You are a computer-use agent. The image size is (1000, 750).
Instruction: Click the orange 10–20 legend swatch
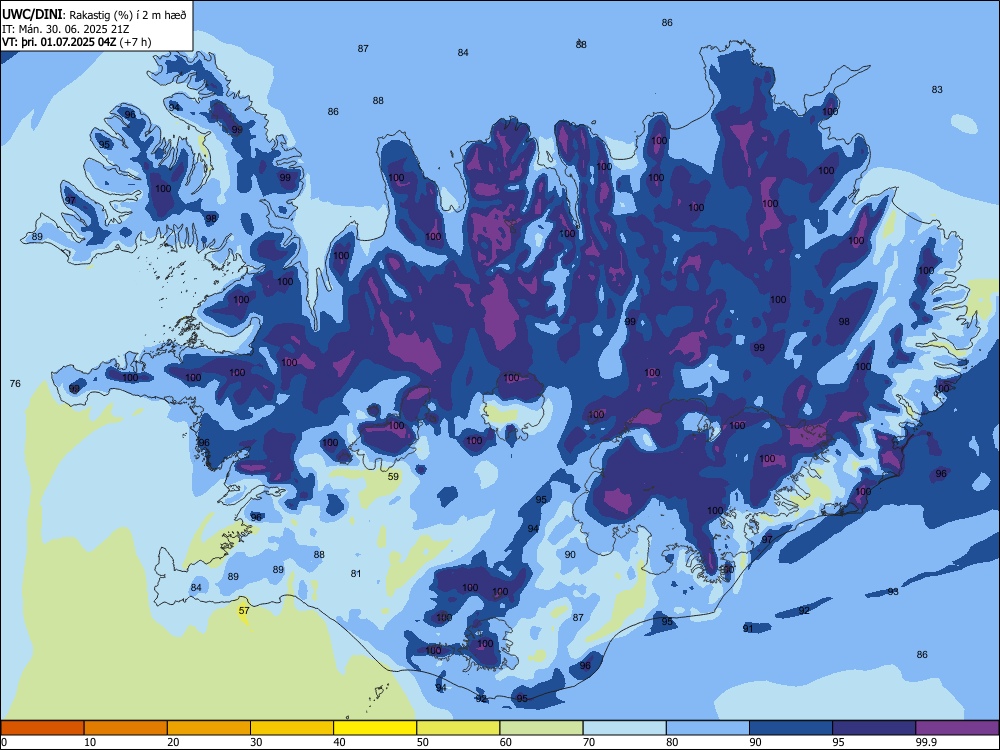click(x=126, y=728)
